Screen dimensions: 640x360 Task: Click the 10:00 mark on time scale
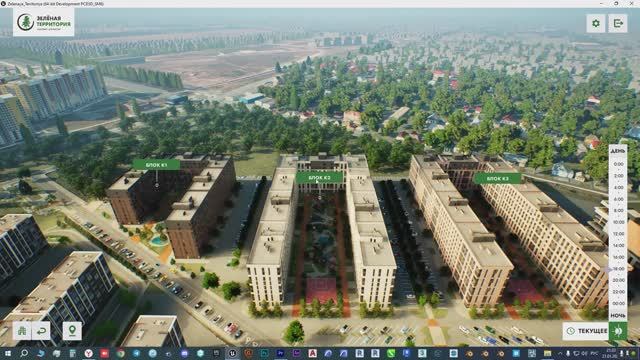coord(618,222)
